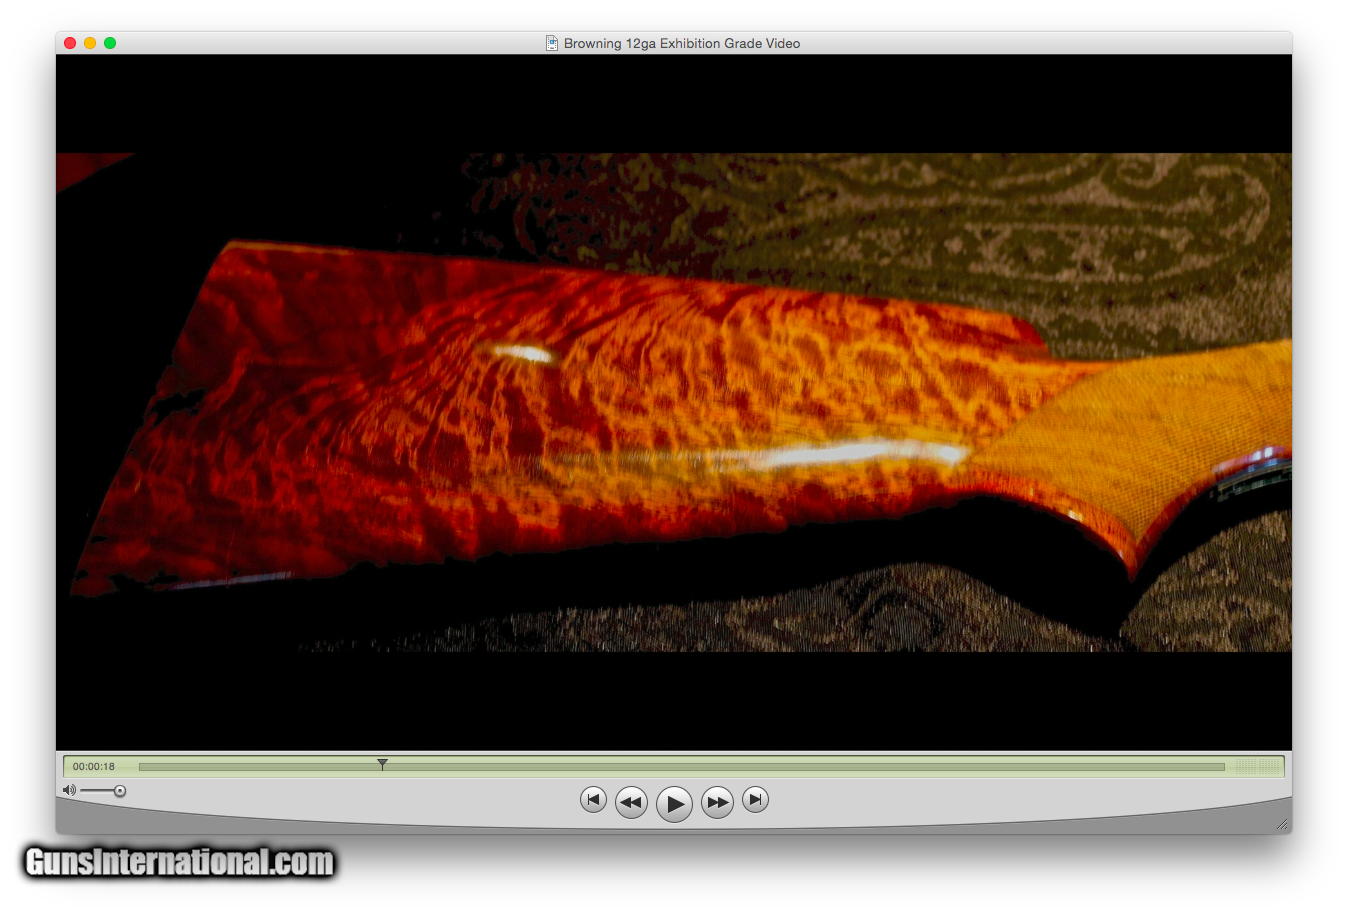The height and width of the screenshot is (914, 1348).
Task: Click the rewind button
Action: 631,802
